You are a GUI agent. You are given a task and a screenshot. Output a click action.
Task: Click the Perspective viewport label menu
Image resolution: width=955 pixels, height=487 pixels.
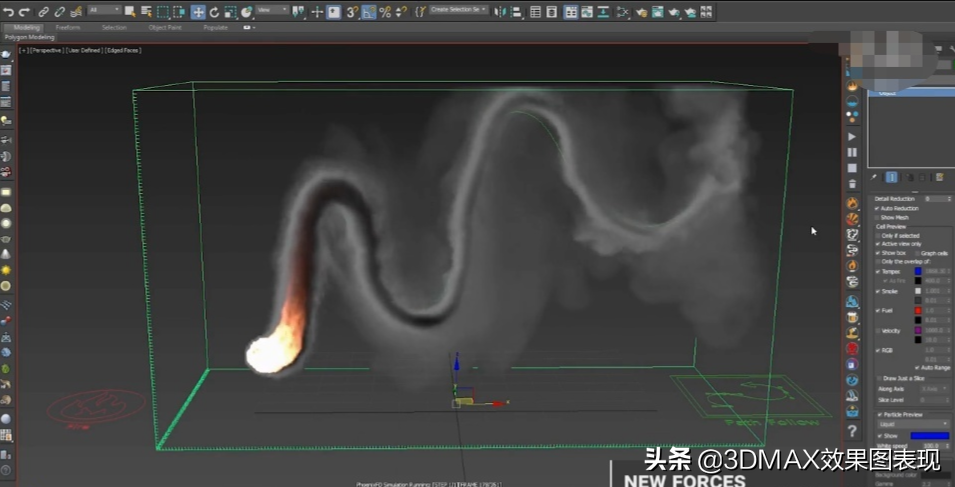click(x=47, y=51)
